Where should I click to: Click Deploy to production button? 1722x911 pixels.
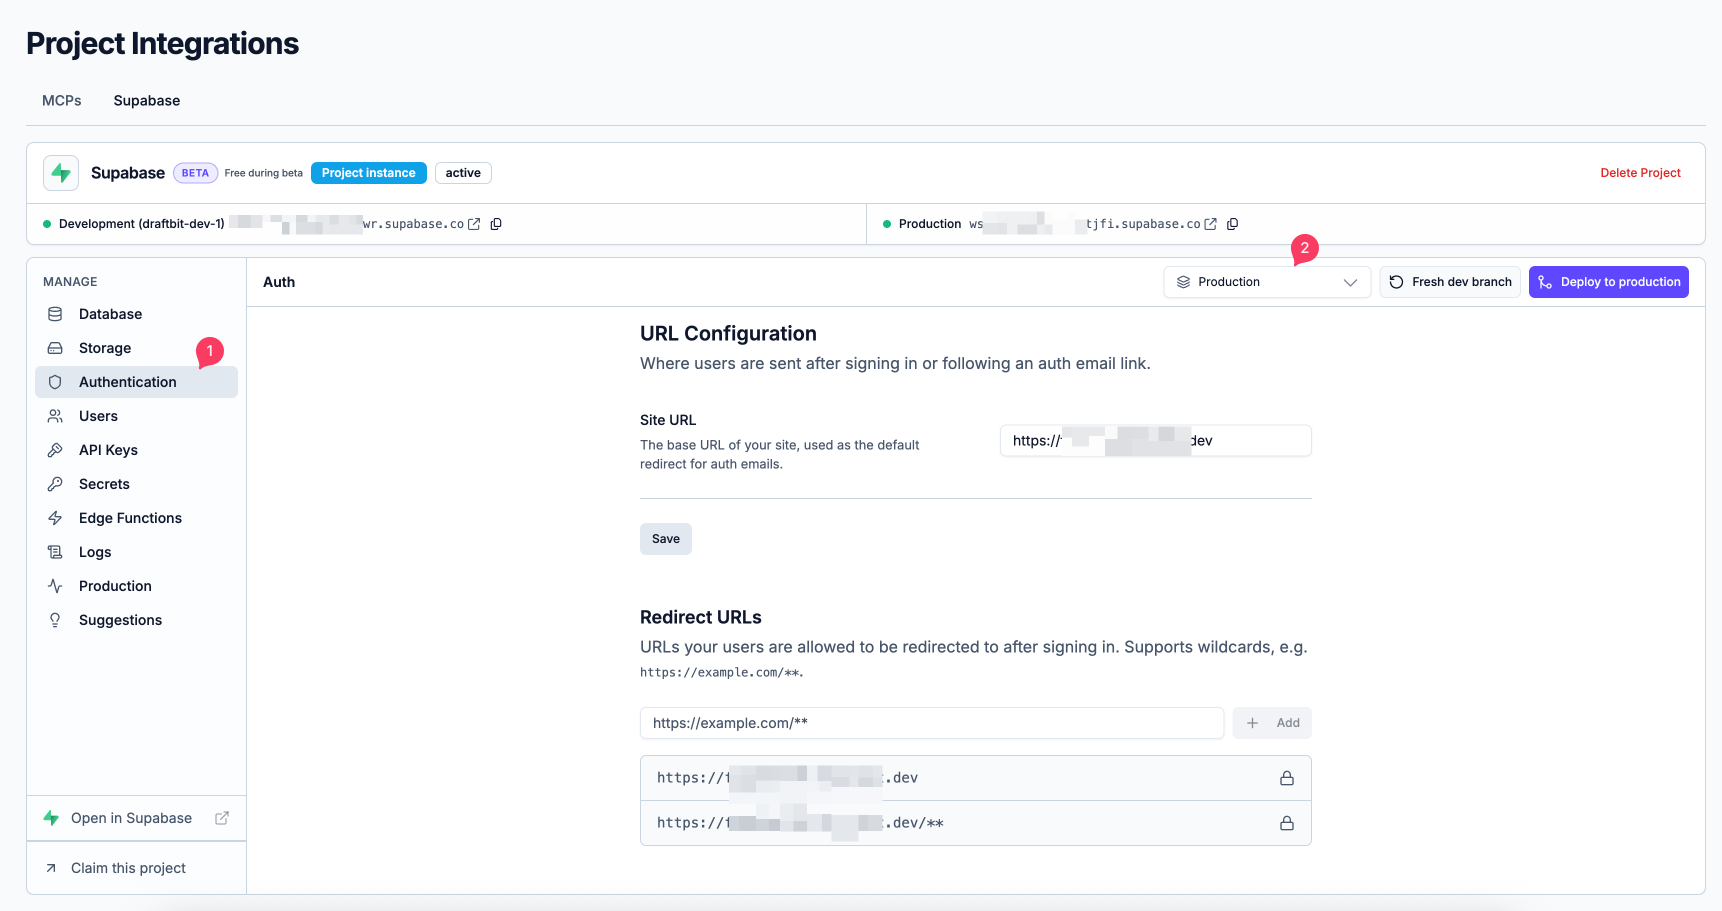[1609, 282]
